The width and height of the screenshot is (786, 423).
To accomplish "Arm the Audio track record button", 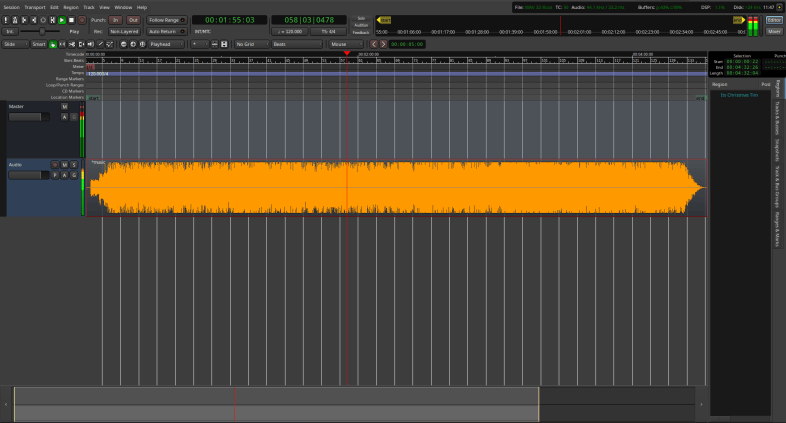I will coord(54,164).
